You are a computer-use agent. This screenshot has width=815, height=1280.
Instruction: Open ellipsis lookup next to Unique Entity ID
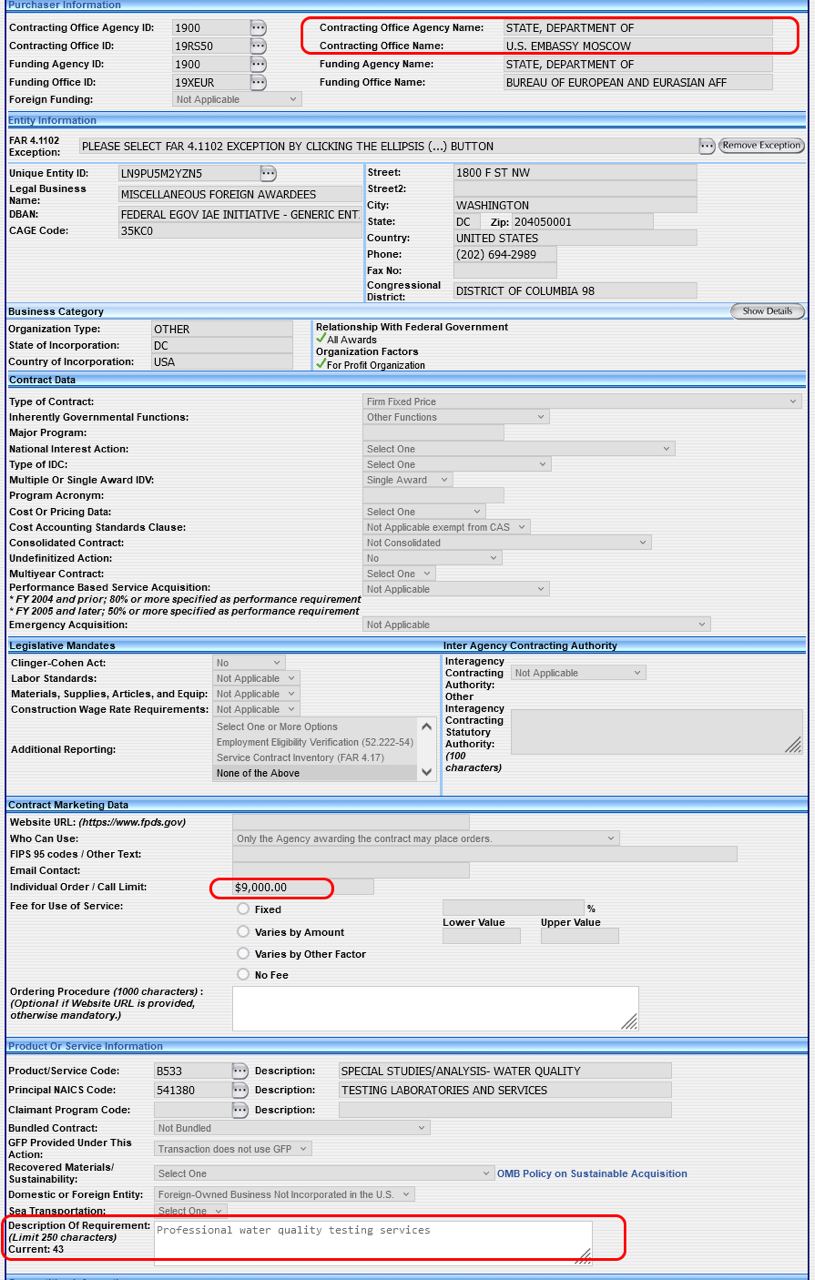(x=268, y=173)
